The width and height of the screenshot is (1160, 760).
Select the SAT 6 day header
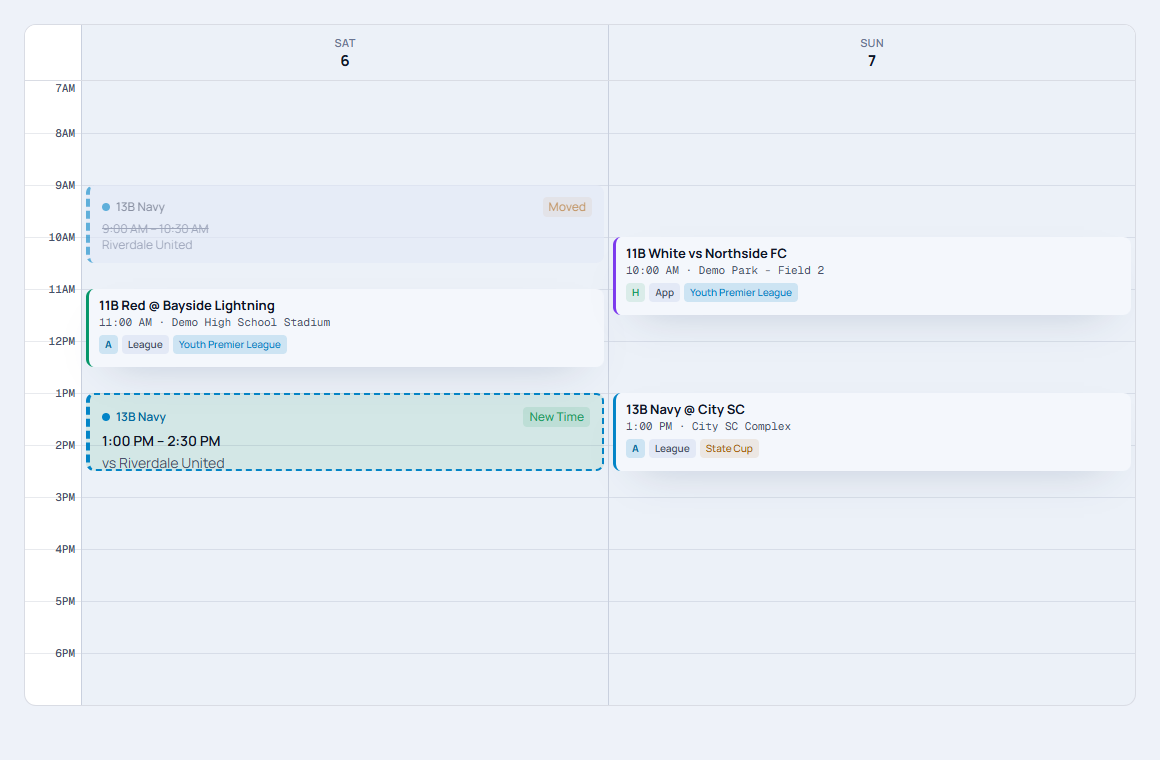tap(345, 53)
